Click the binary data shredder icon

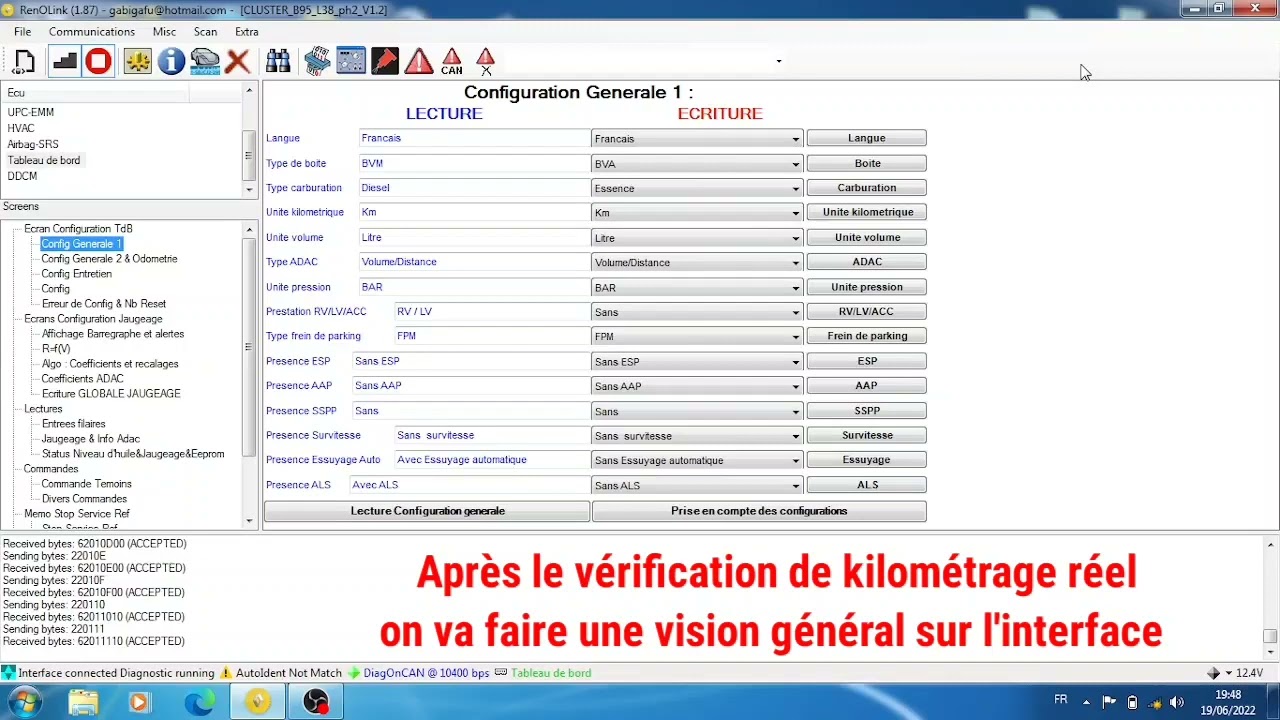(317, 62)
